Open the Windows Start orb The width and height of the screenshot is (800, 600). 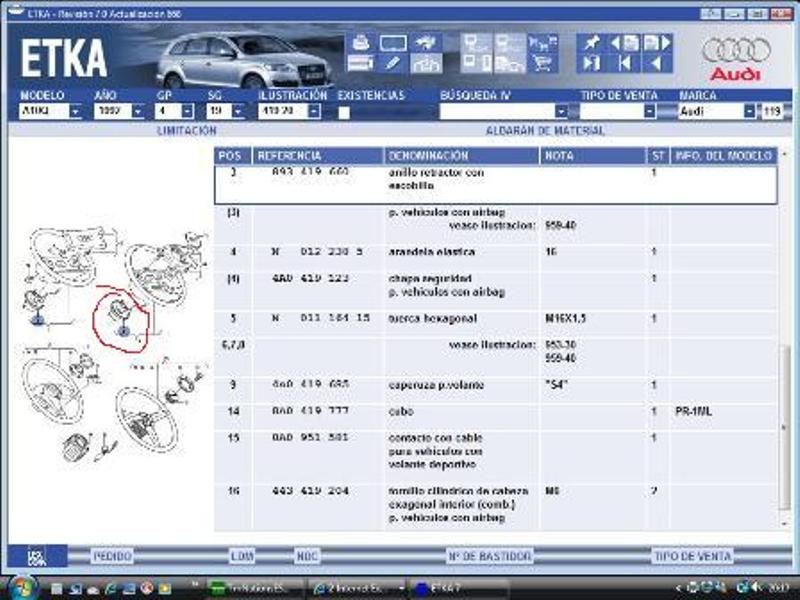pos(21,588)
